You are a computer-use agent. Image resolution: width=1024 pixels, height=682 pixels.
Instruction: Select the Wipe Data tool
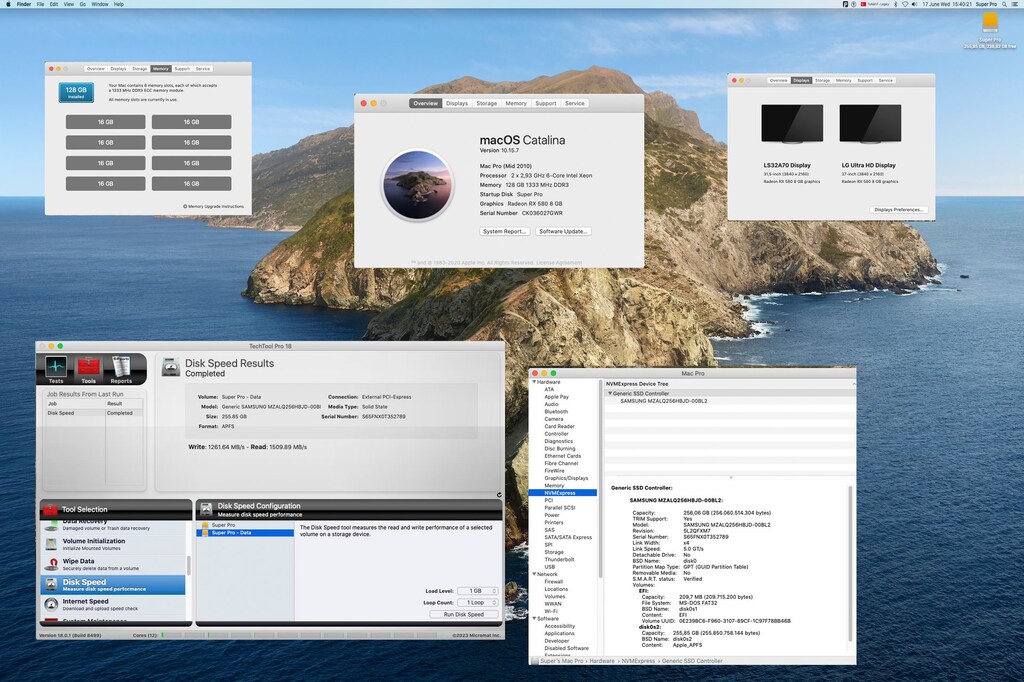point(114,564)
